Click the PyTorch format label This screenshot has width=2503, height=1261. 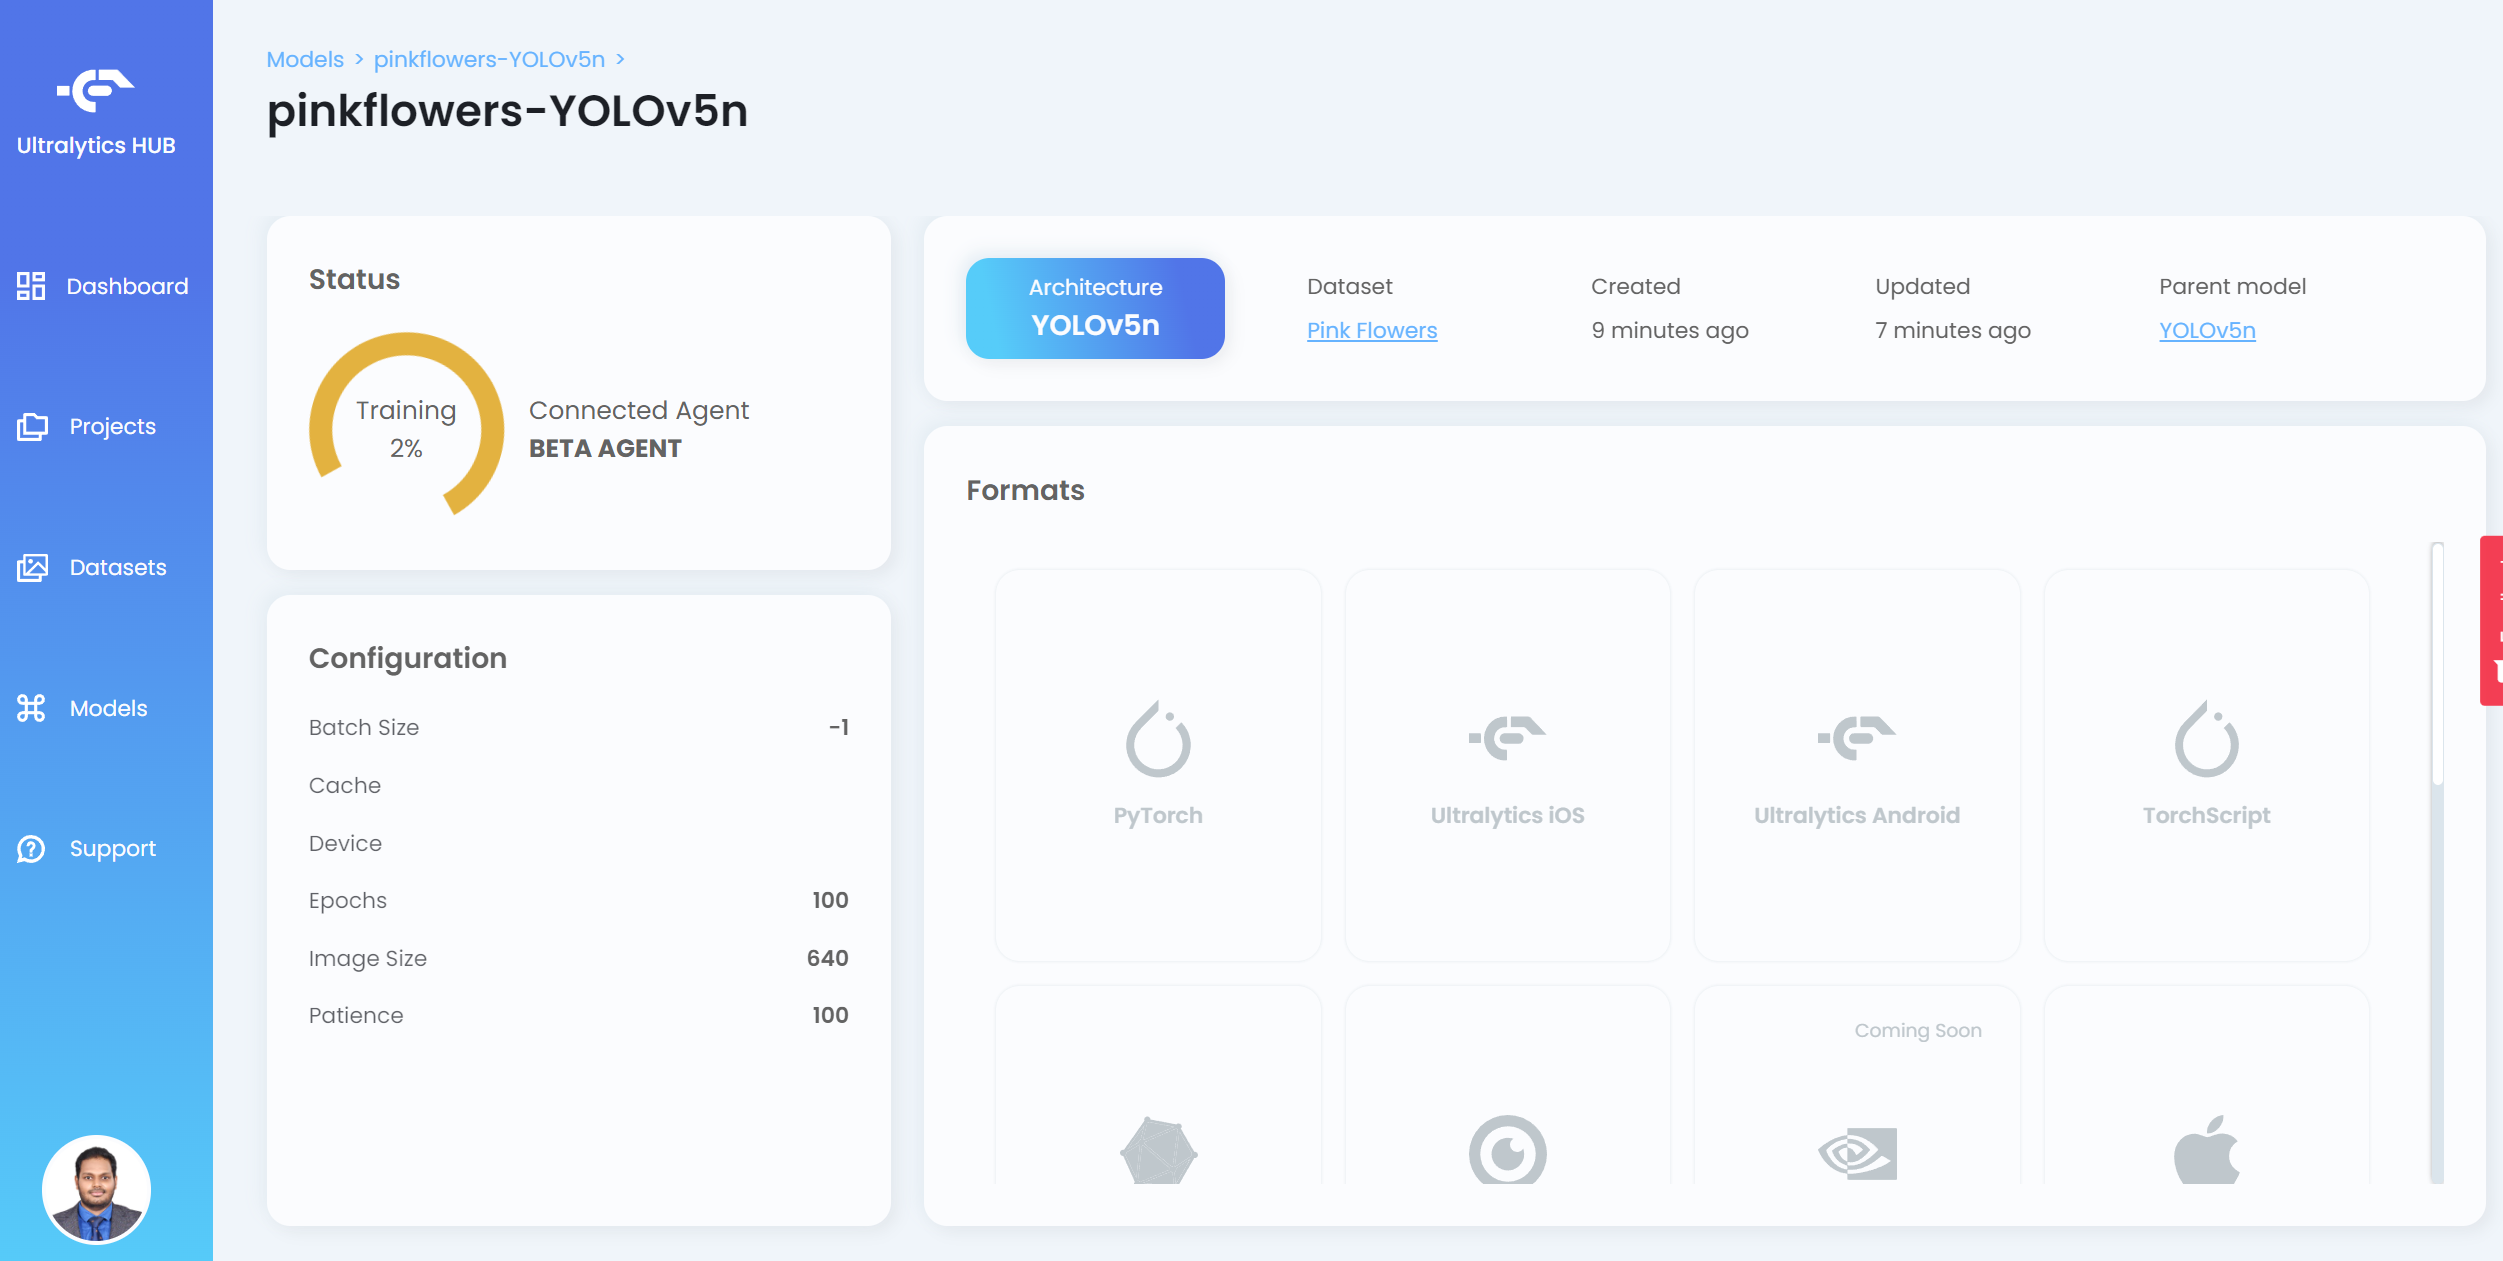click(1158, 815)
